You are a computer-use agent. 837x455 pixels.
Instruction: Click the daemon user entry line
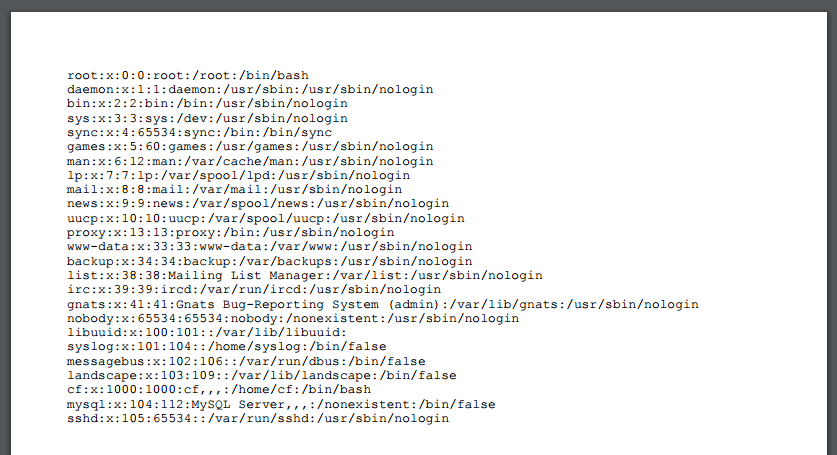tap(250, 89)
